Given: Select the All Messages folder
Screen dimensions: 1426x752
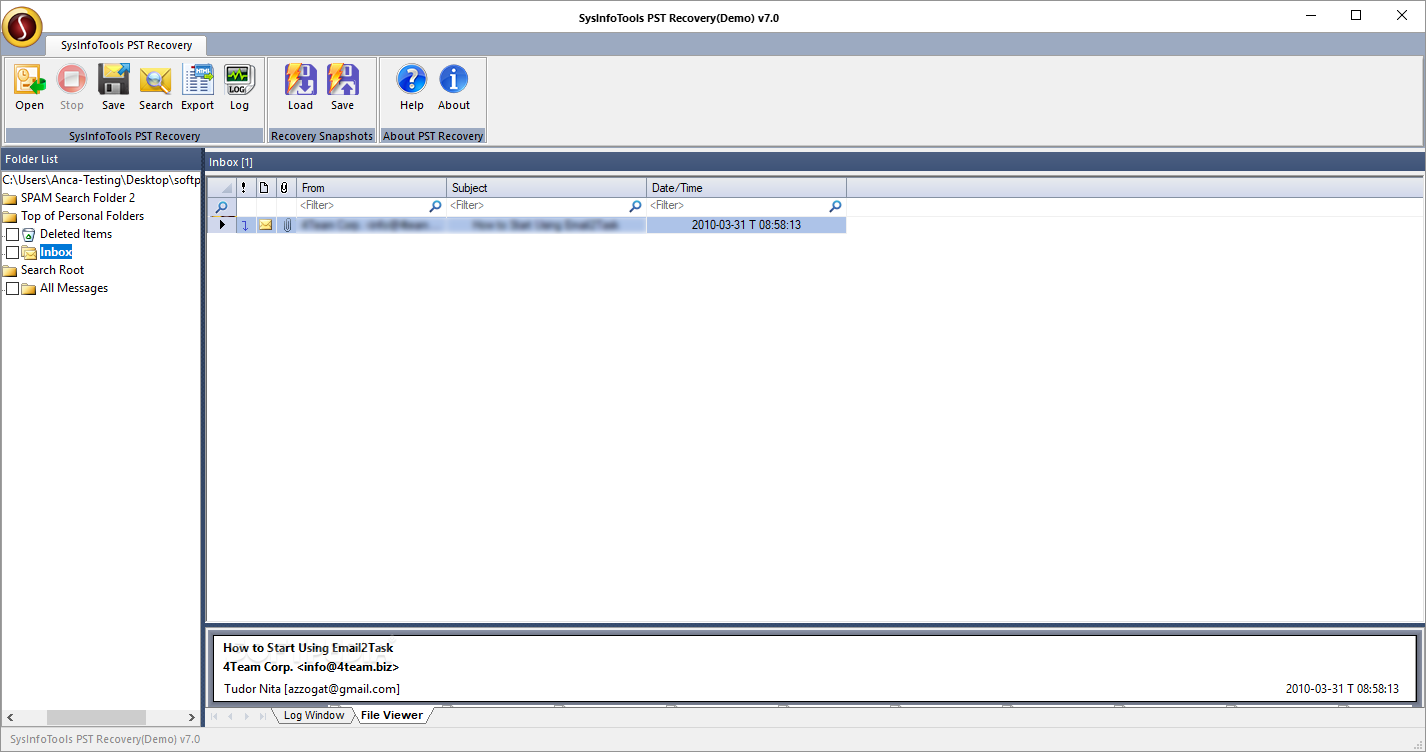Looking at the screenshot, I should (x=74, y=288).
